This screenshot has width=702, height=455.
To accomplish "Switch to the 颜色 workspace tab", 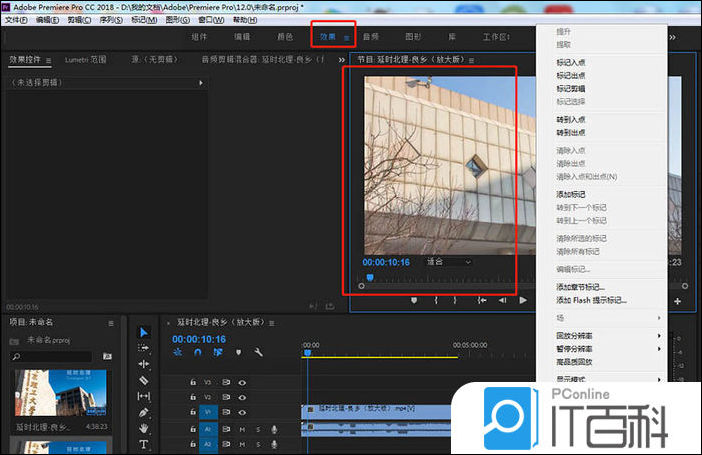I will click(x=285, y=37).
